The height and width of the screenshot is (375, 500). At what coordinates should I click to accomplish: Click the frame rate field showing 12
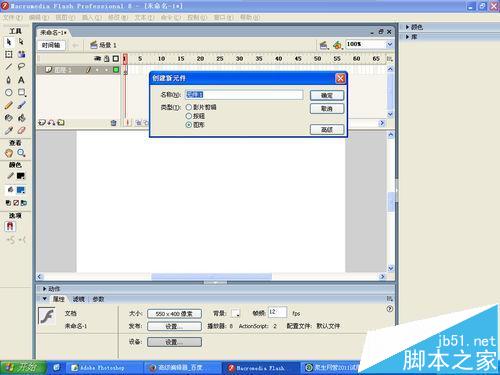click(277, 312)
